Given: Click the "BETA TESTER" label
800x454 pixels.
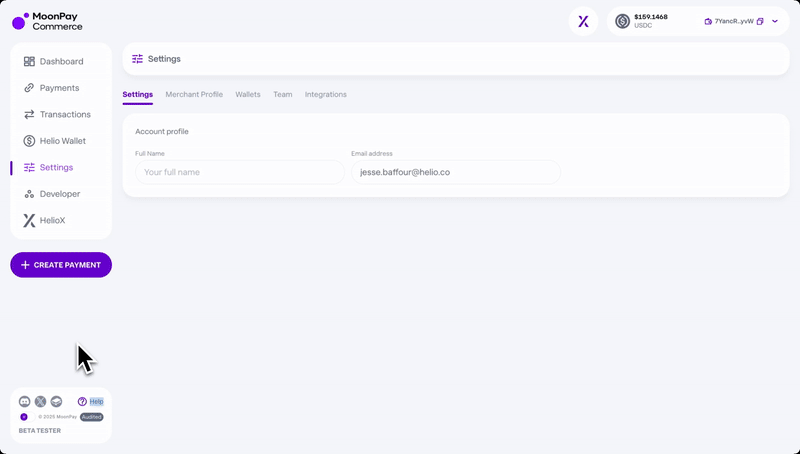Looking at the screenshot, I should 40,431.
